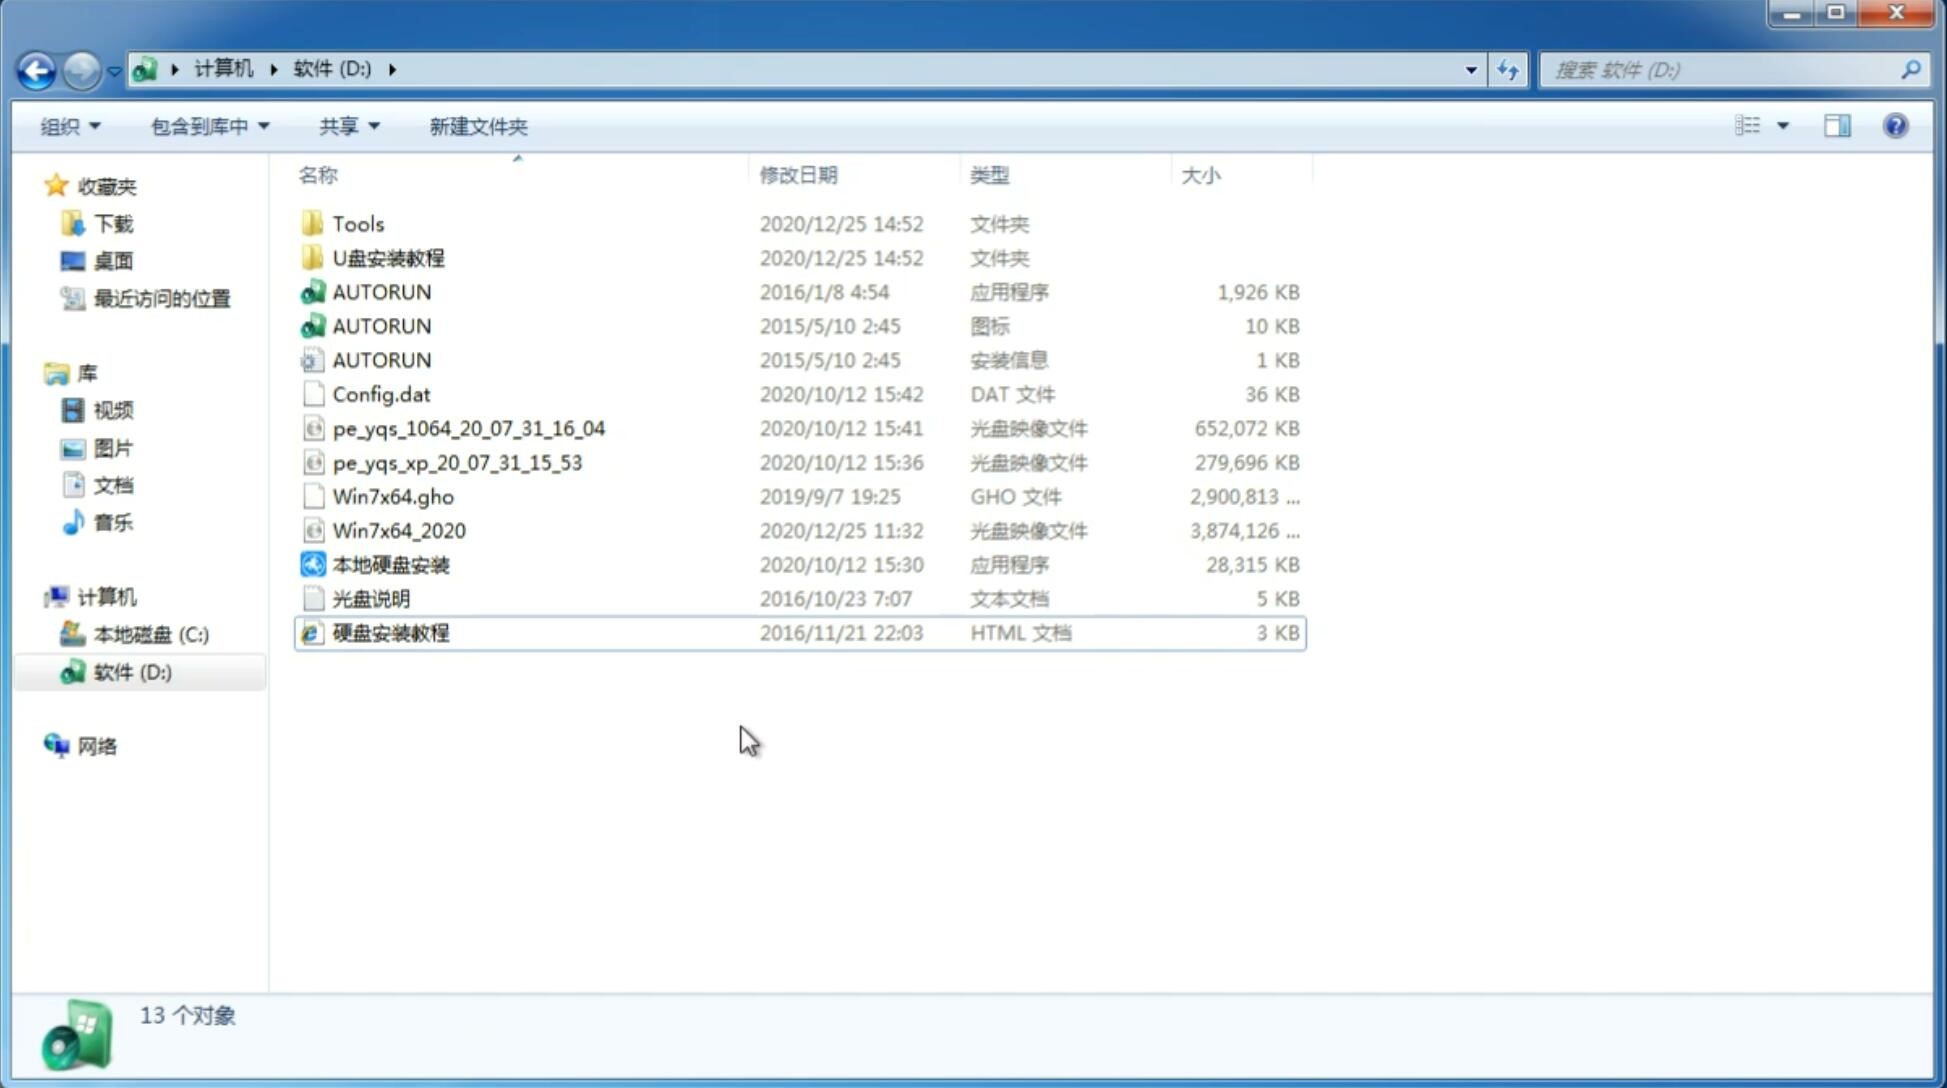
Task: Open Win7x64.gho Ghost file
Action: click(393, 496)
